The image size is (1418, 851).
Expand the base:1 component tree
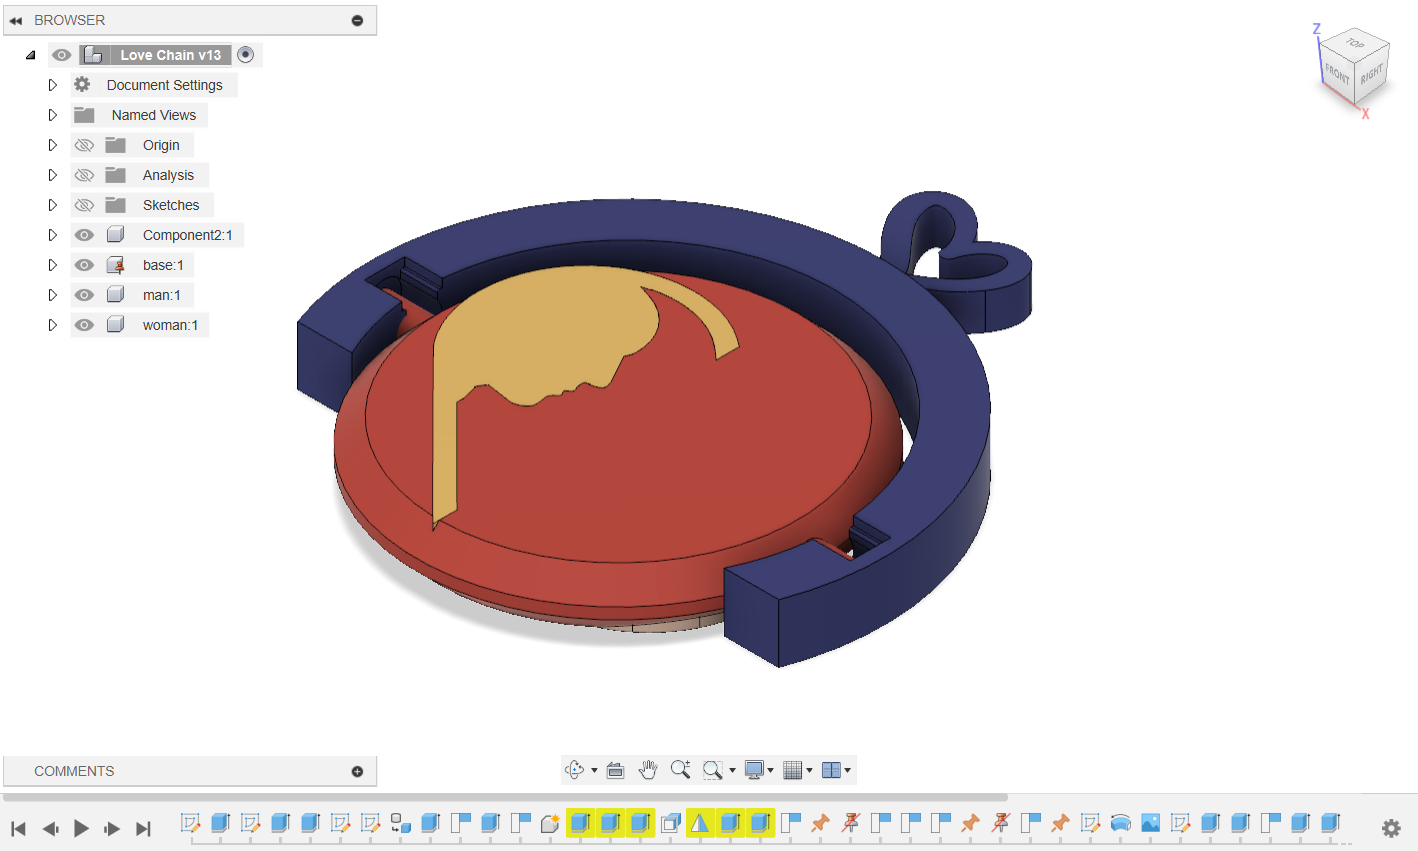[53, 265]
